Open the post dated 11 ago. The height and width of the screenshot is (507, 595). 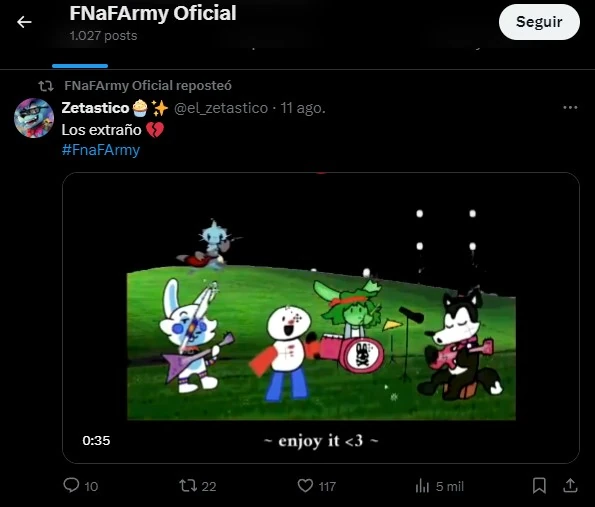point(303,108)
